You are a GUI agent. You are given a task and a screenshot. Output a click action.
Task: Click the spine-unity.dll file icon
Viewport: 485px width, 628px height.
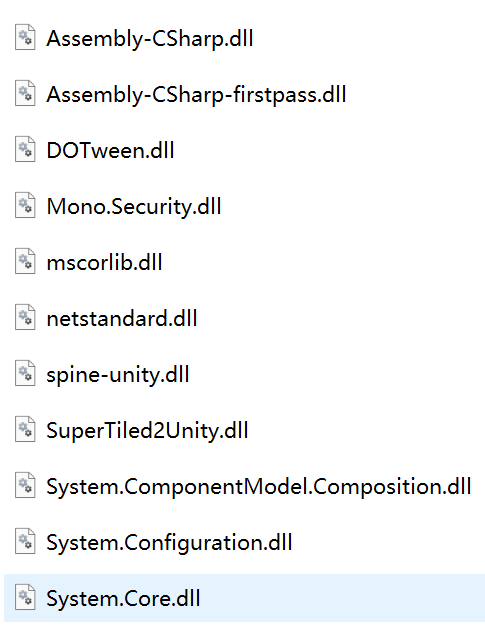click(x=25, y=374)
